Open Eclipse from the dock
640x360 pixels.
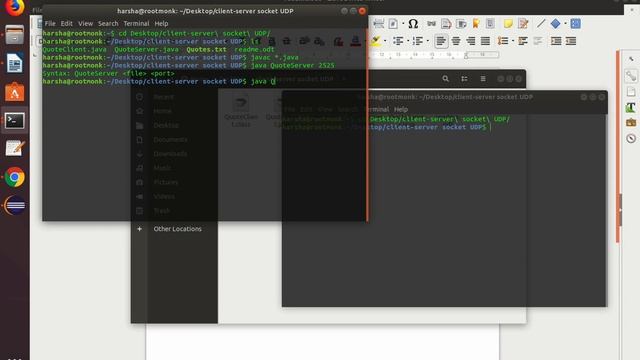(x=15, y=205)
